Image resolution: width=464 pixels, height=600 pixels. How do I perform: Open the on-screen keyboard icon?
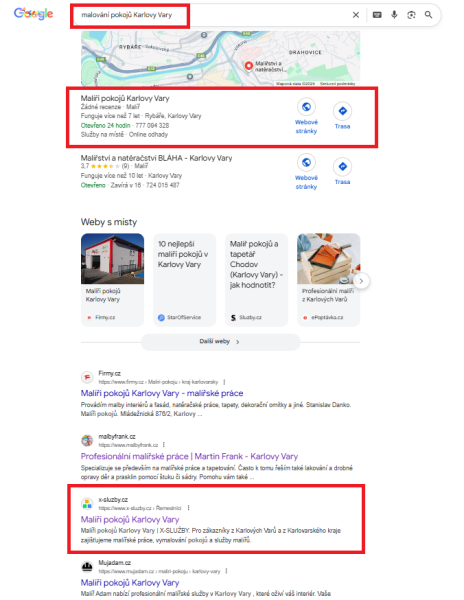377,15
